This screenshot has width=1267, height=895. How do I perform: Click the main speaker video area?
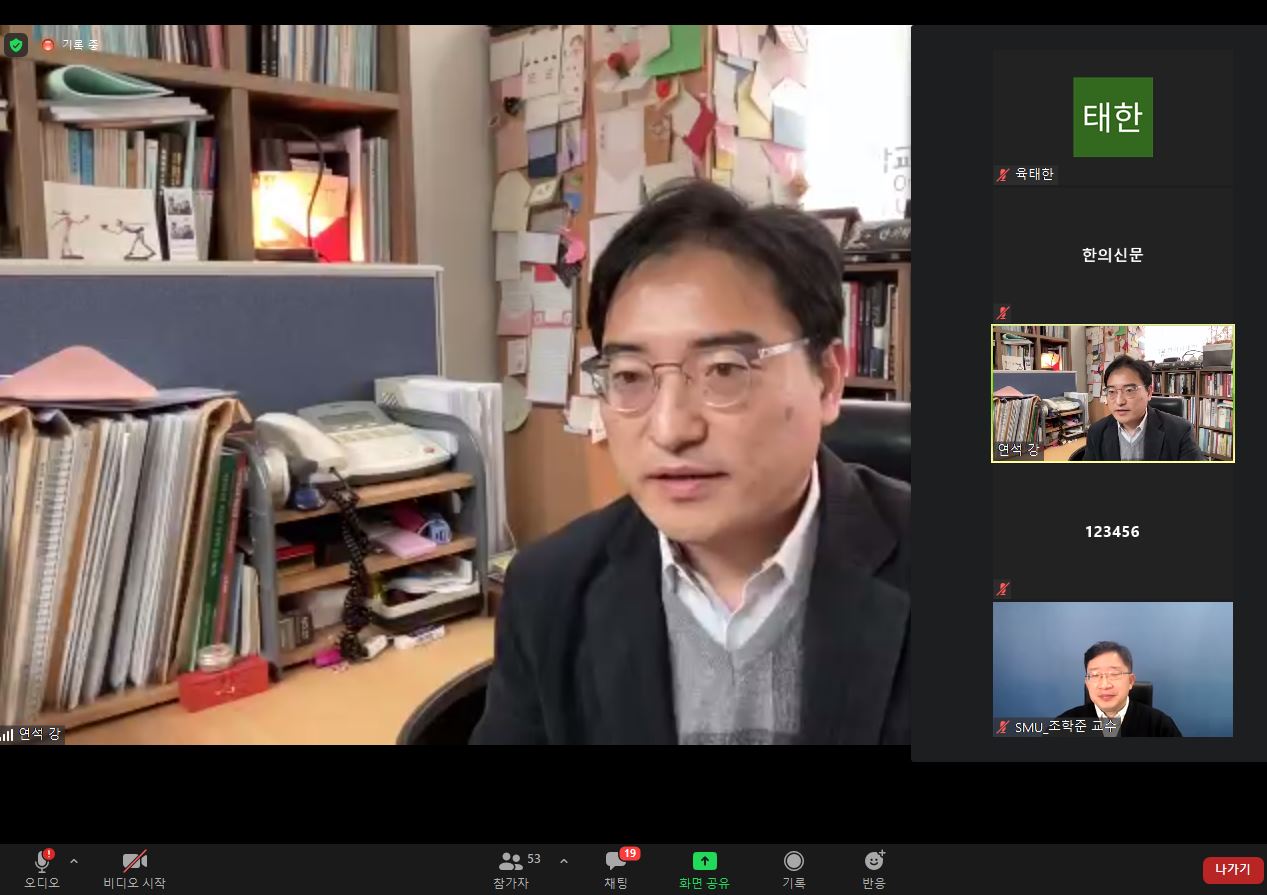pyautogui.click(x=455, y=400)
